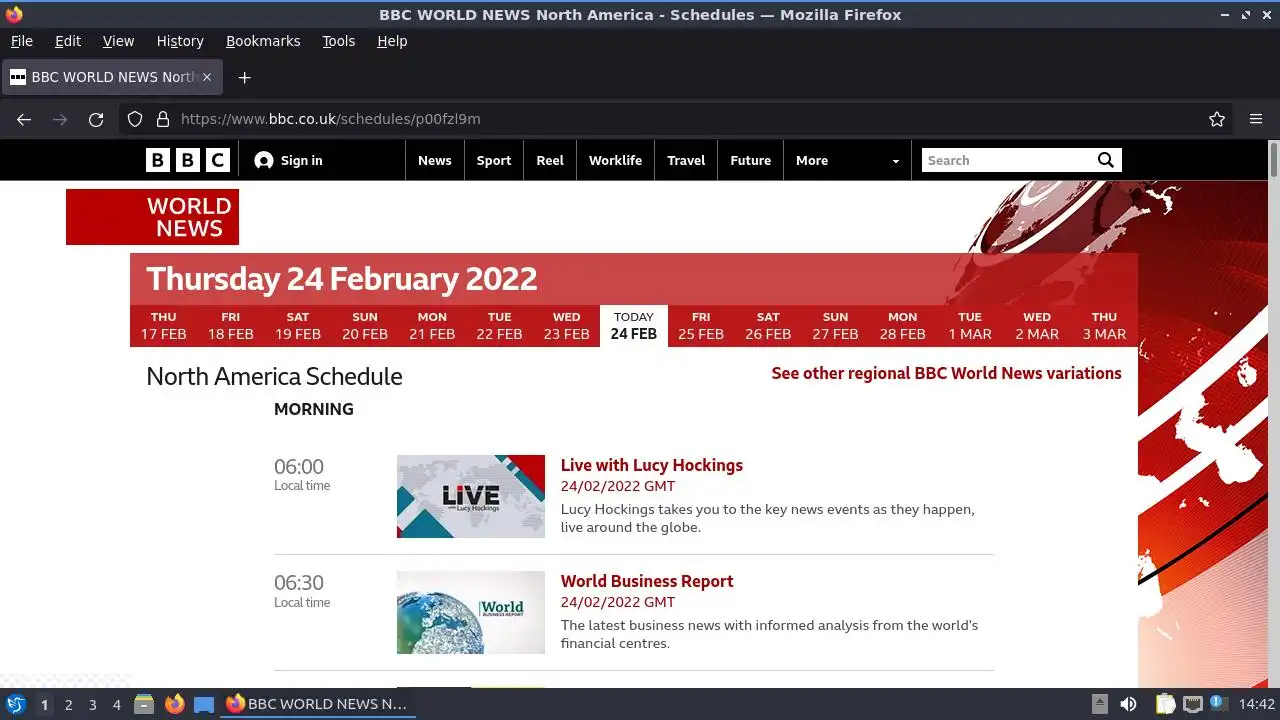
Task: Click the Live with Lucy Hockings thumbnail
Action: [x=471, y=496]
